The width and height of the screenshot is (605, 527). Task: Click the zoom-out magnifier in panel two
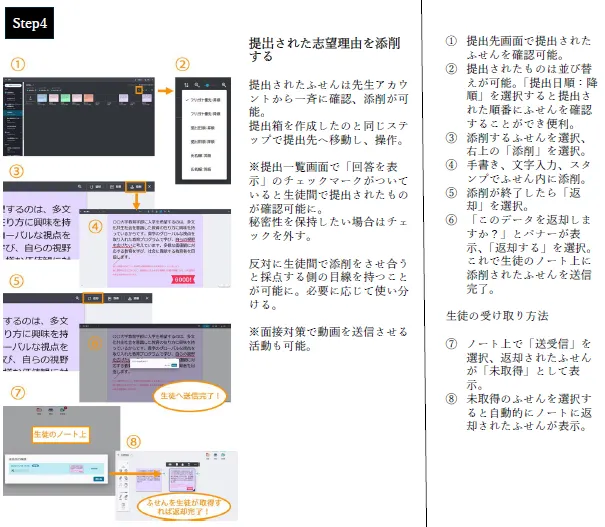click(x=198, y=86)
